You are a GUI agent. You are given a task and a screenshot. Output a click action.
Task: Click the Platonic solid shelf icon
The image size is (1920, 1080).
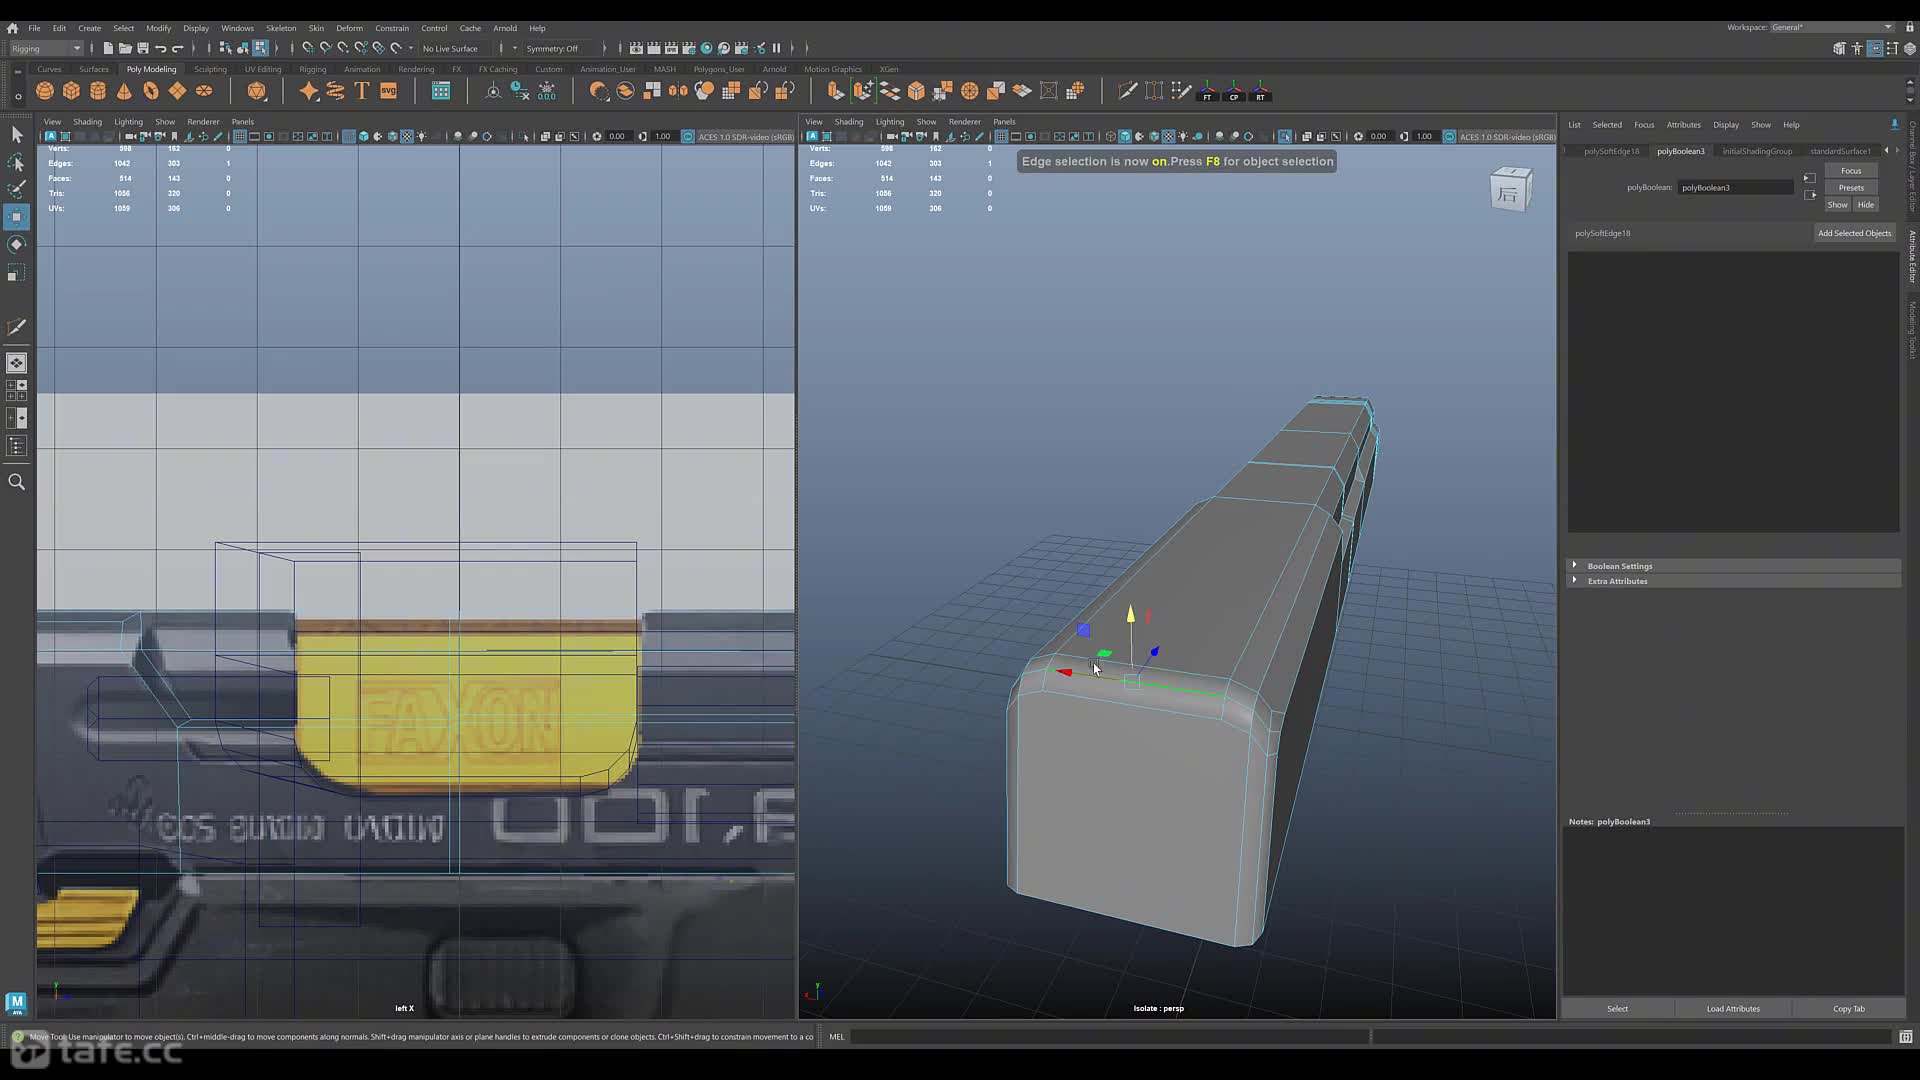(257, 91)
